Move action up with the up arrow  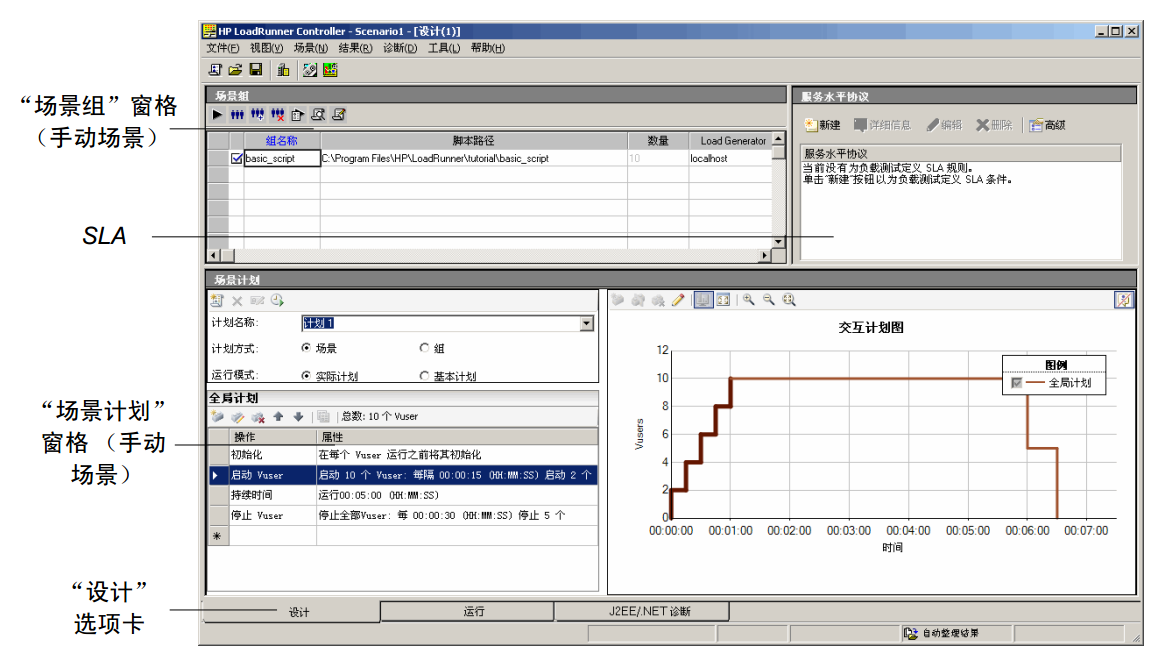(278, 417)
